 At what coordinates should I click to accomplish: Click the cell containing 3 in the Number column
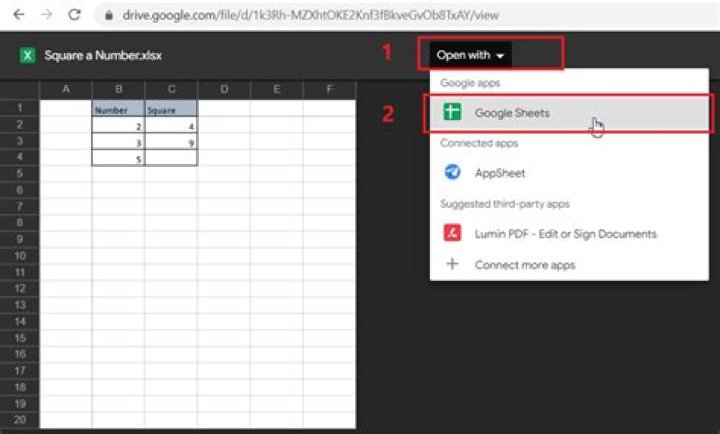click(118, 141)
